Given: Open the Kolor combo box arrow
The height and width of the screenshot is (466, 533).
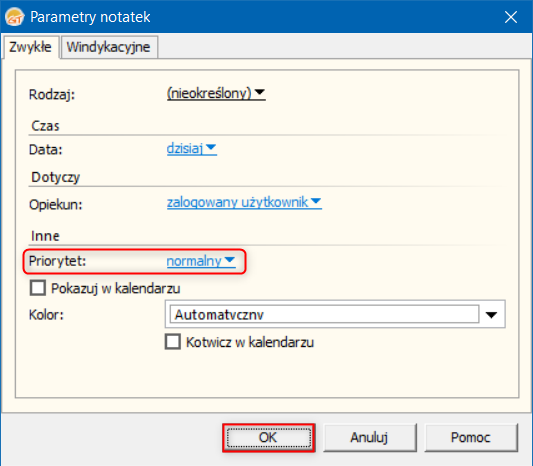Looking at the screenshot, I should (x=491, y=315).
